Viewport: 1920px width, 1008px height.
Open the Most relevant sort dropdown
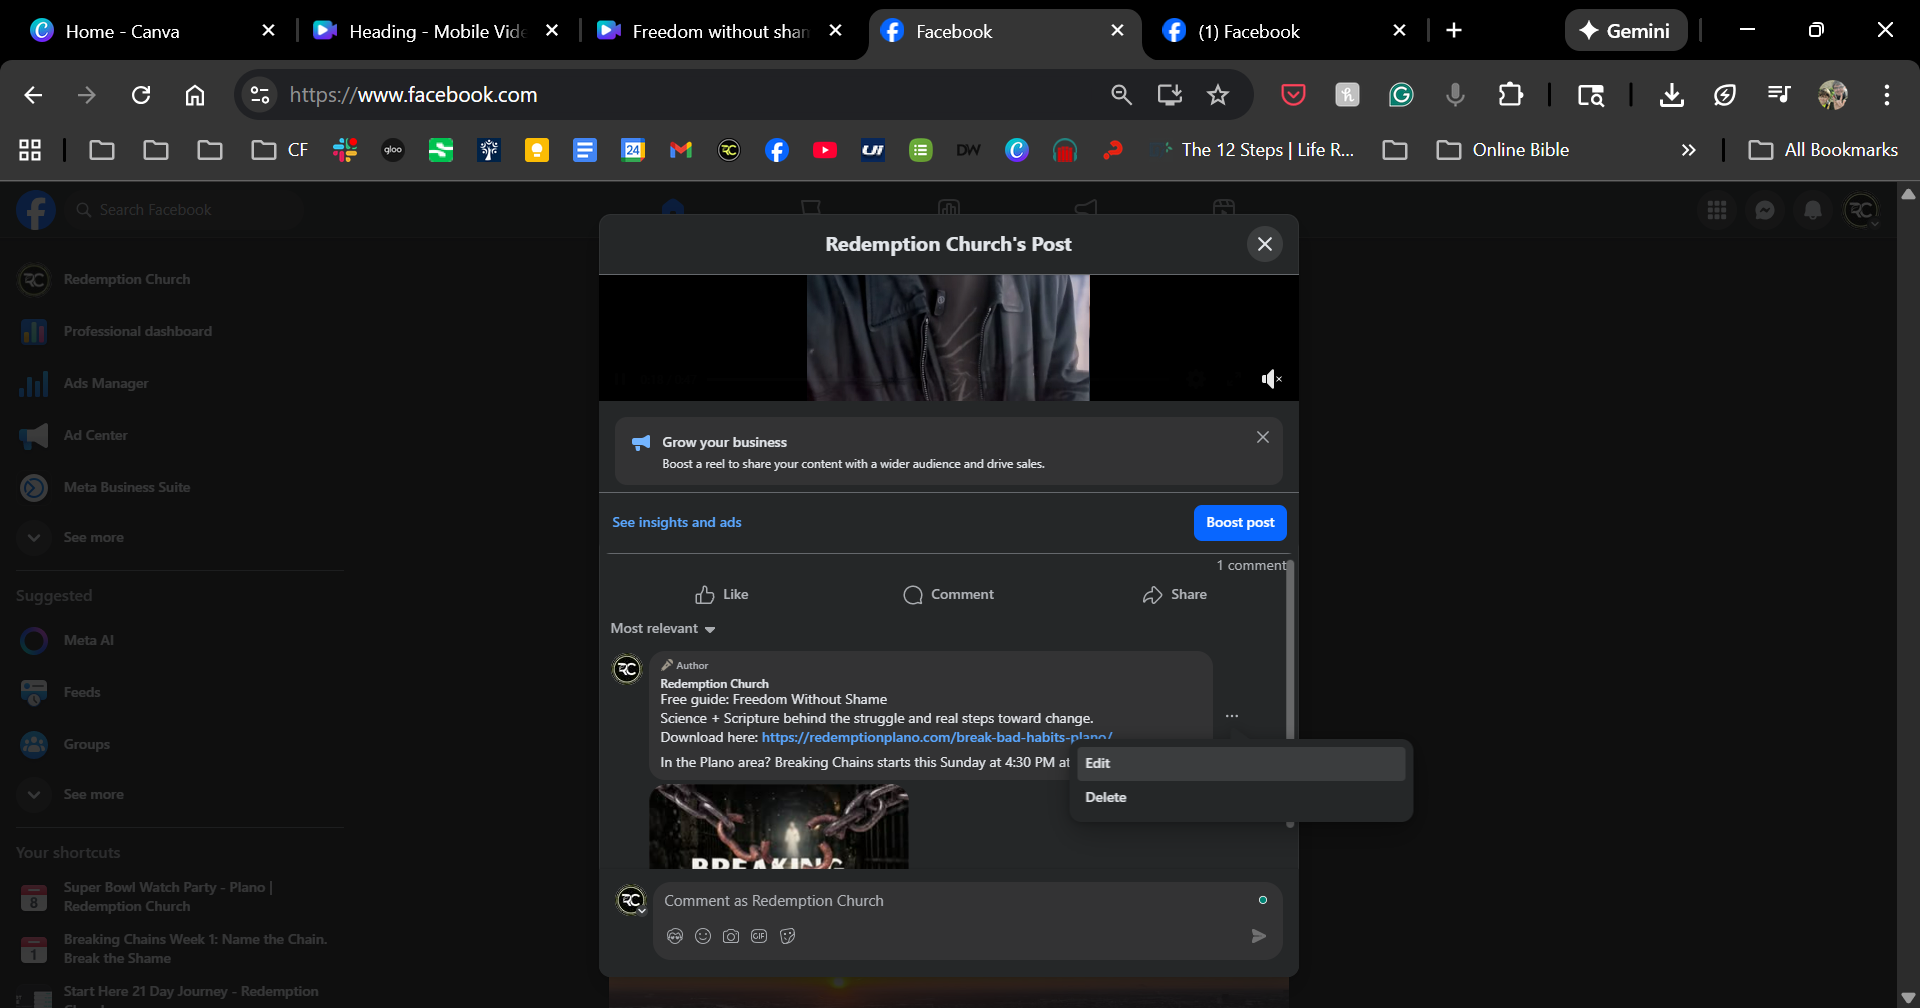point(663,629)
